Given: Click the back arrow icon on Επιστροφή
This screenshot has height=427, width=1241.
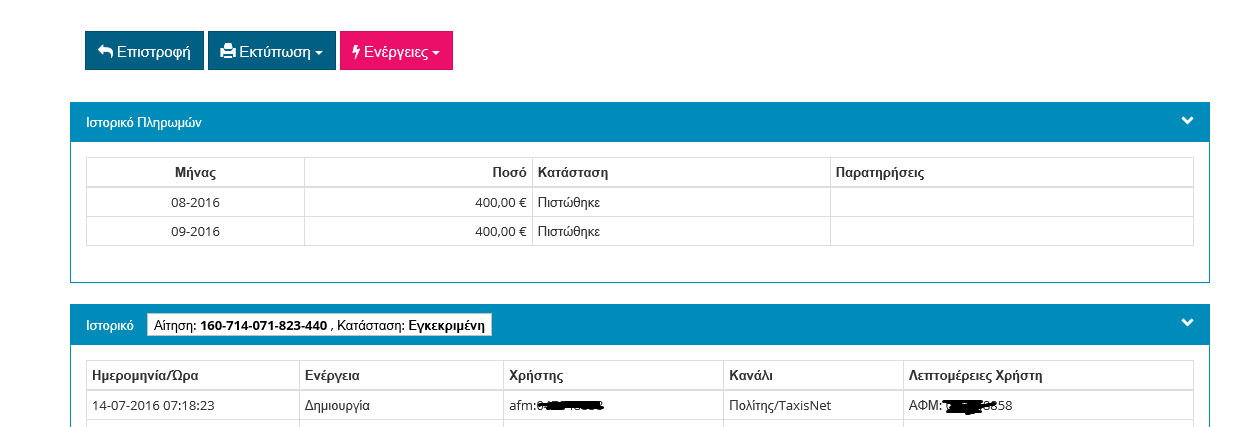Looking at the screenshot, I should pyautogui.click(x=105, y=51).
